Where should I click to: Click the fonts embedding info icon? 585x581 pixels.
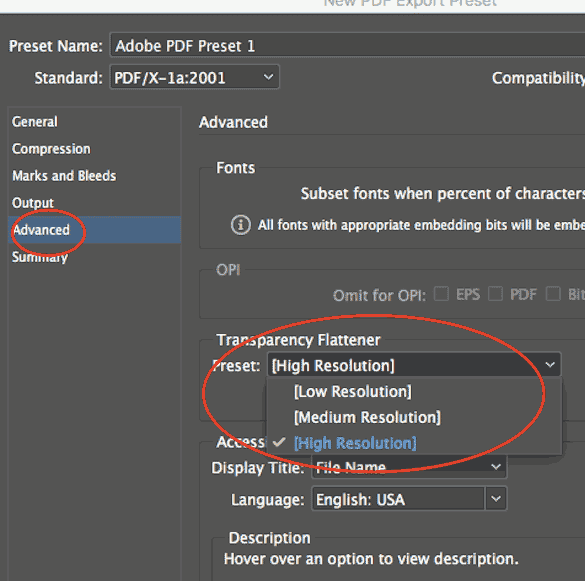click(x=240, y=225)
